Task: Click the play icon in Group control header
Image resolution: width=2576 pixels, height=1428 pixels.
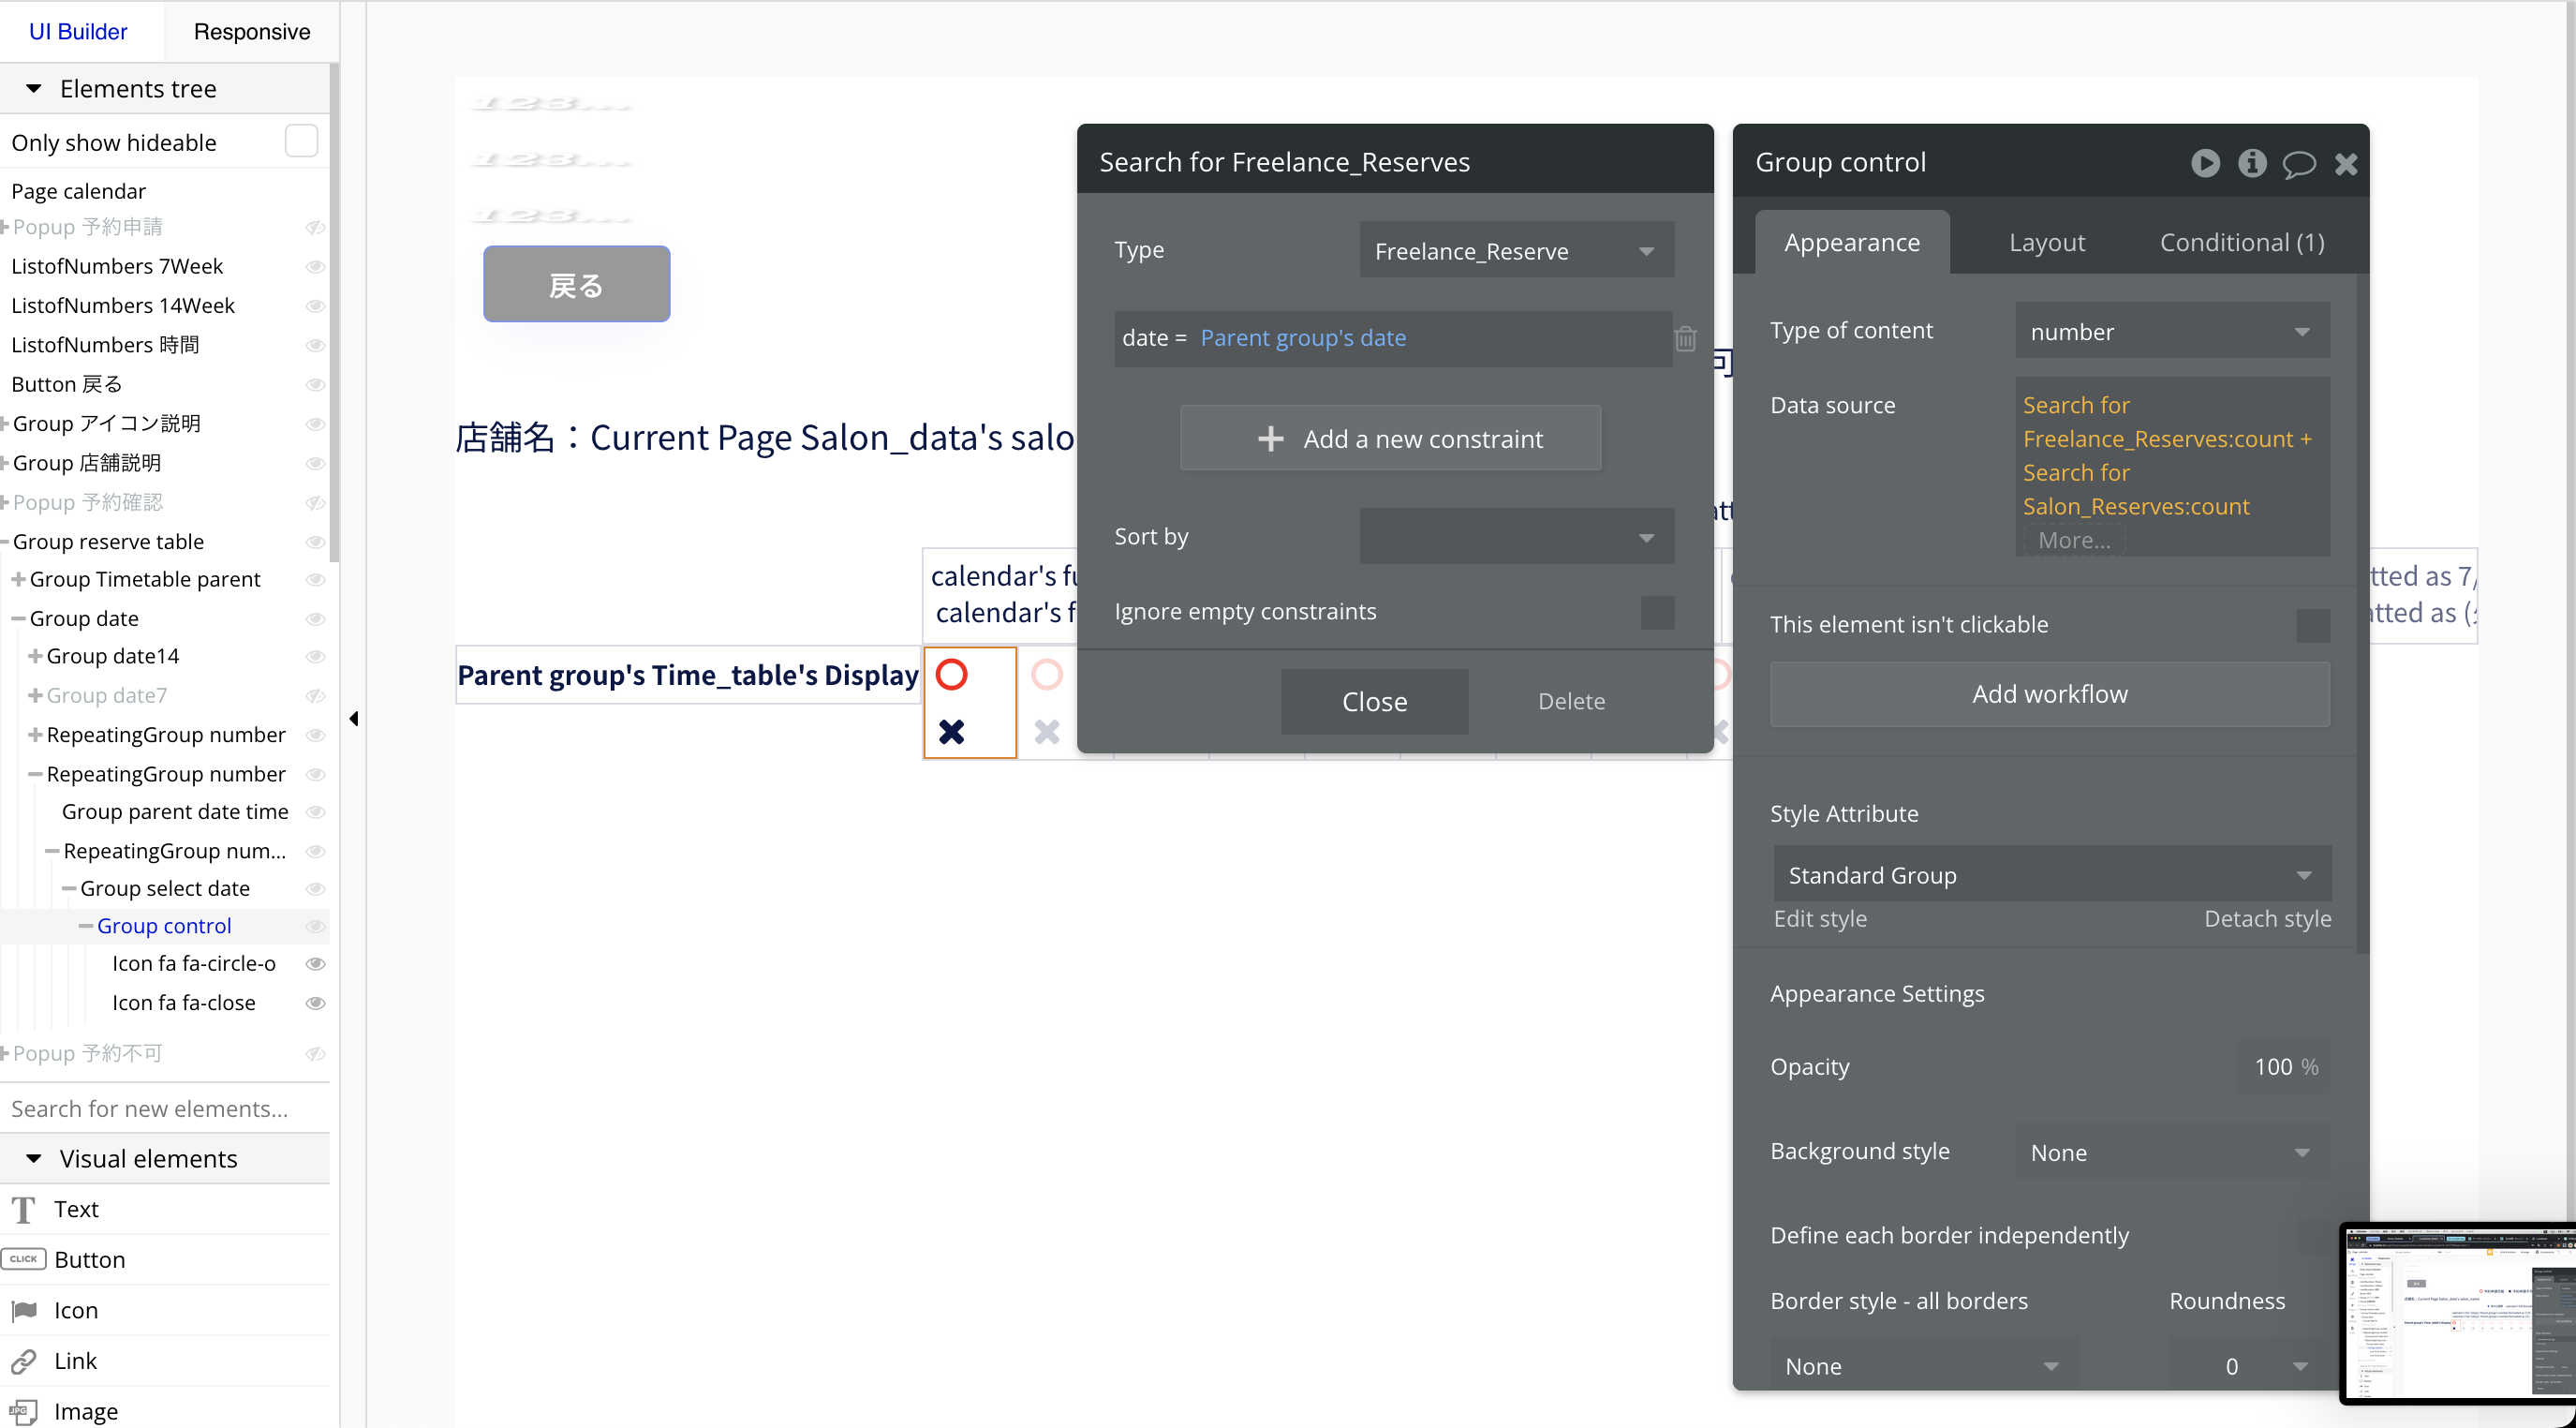Action: point(2205,162)
